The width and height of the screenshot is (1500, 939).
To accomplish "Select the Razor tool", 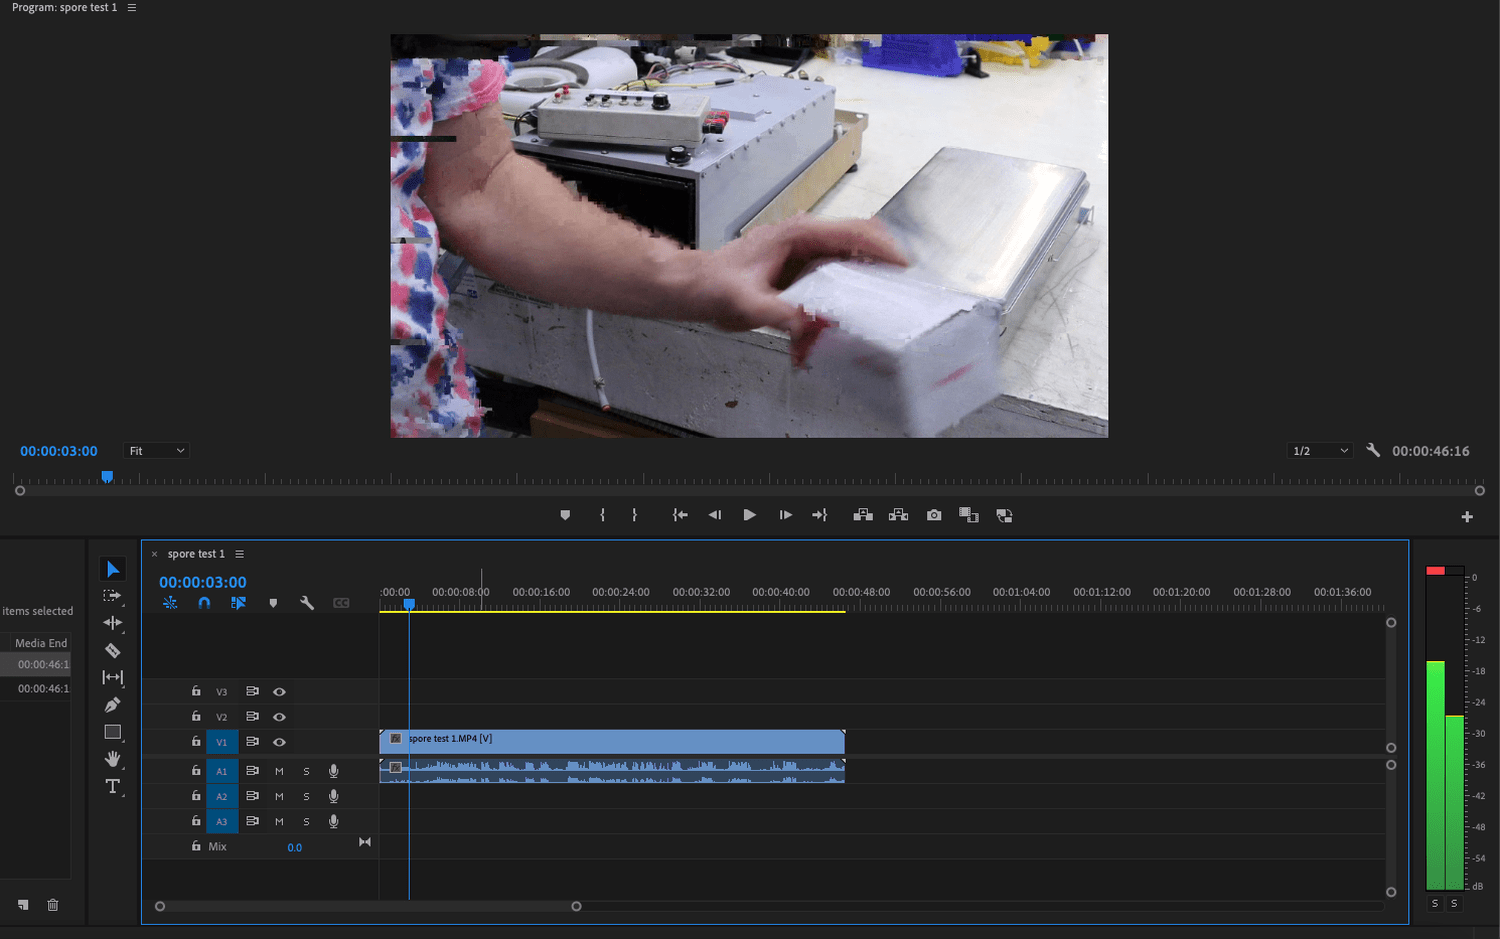I will (x=113, y=649).
